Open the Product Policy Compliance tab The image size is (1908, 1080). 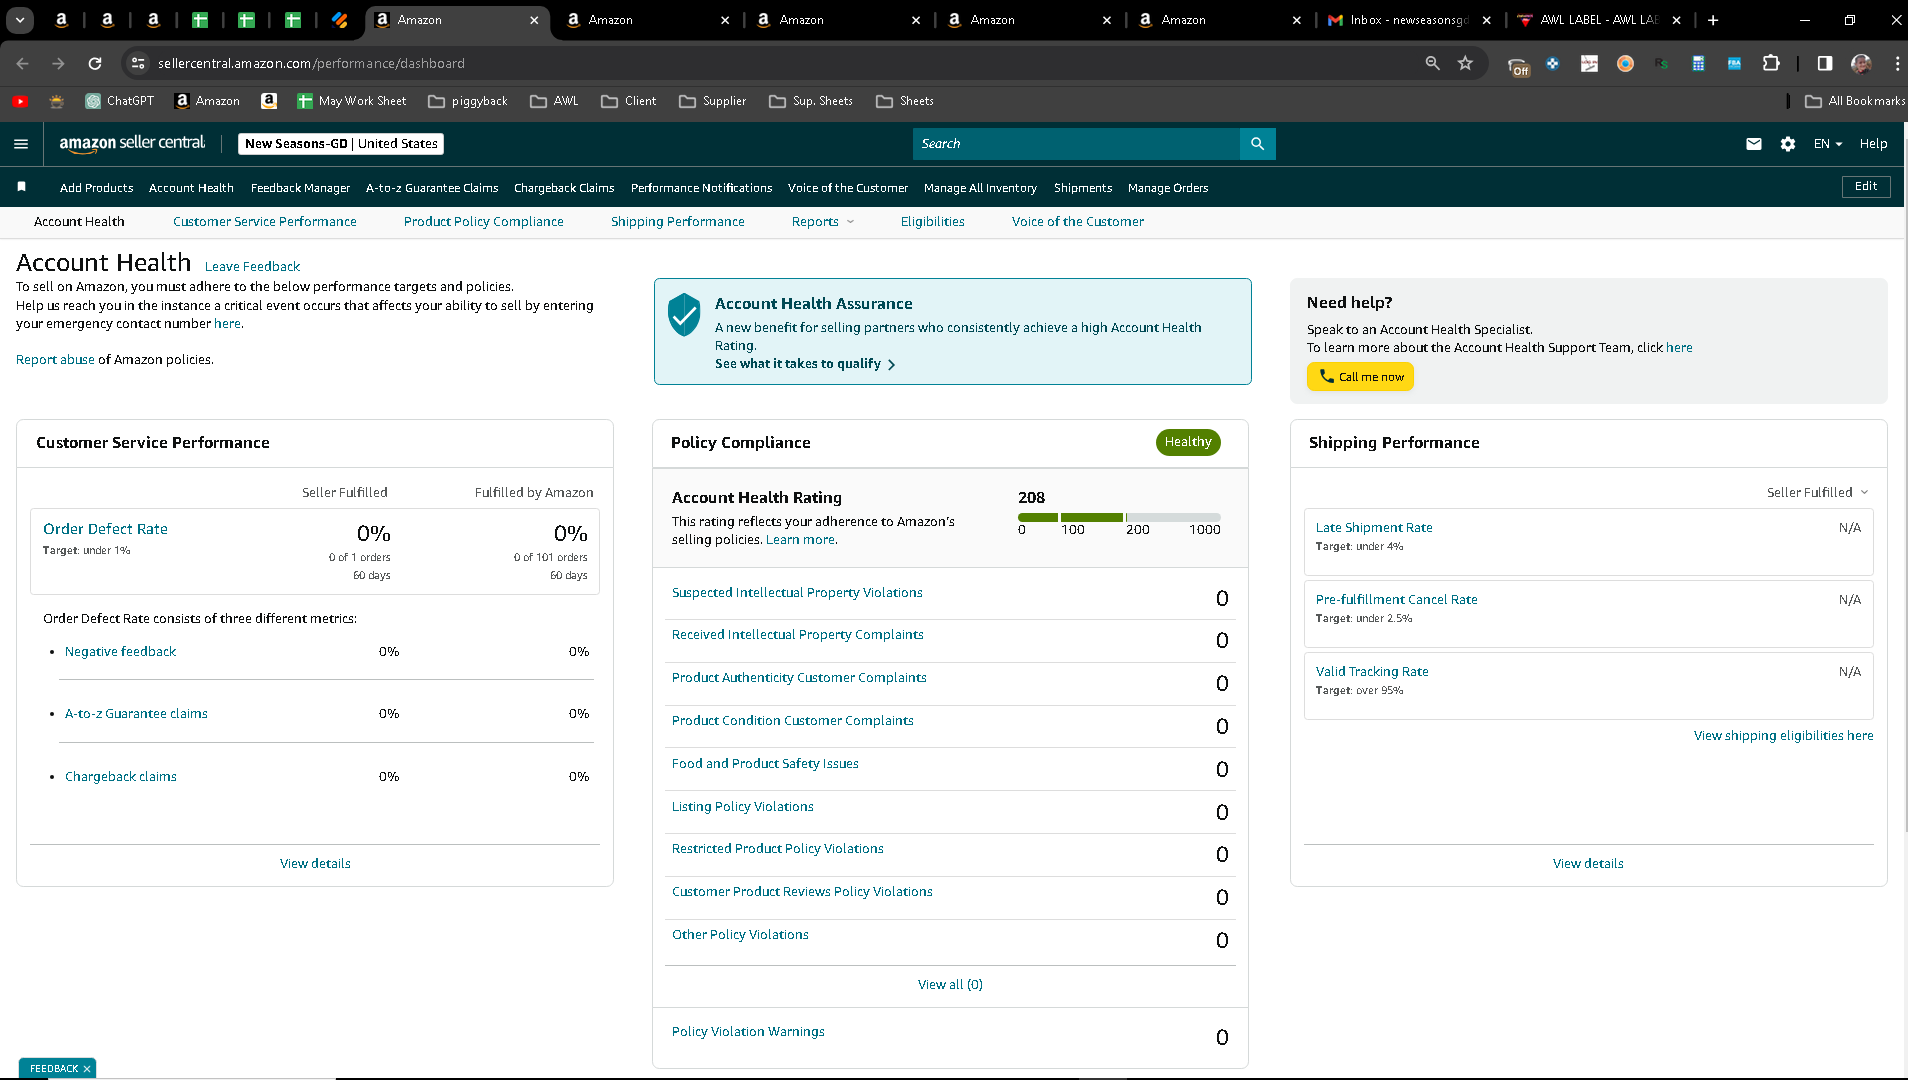click(x=484, y=222)
